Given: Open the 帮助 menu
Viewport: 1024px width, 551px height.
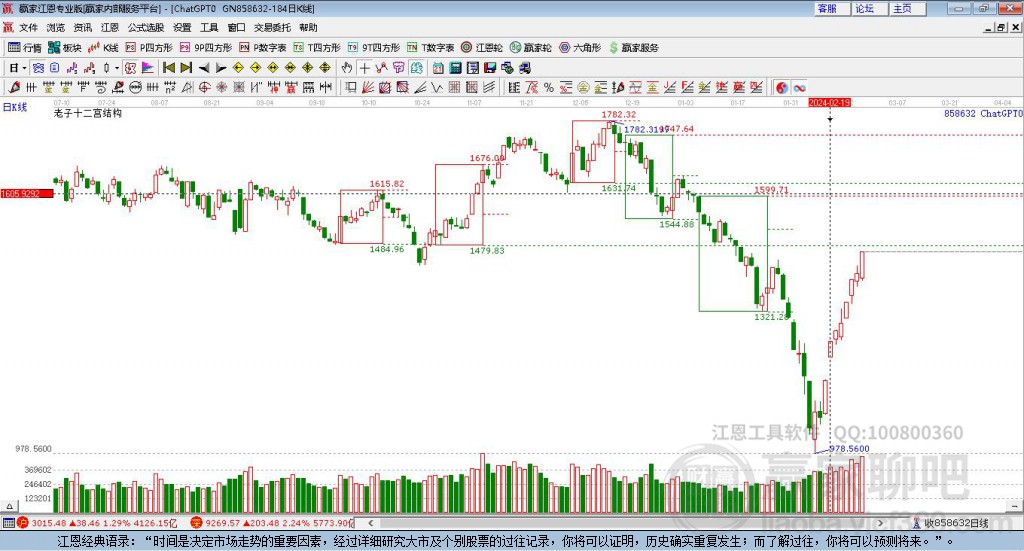Looking at the screenshot, I should (308, 27).
